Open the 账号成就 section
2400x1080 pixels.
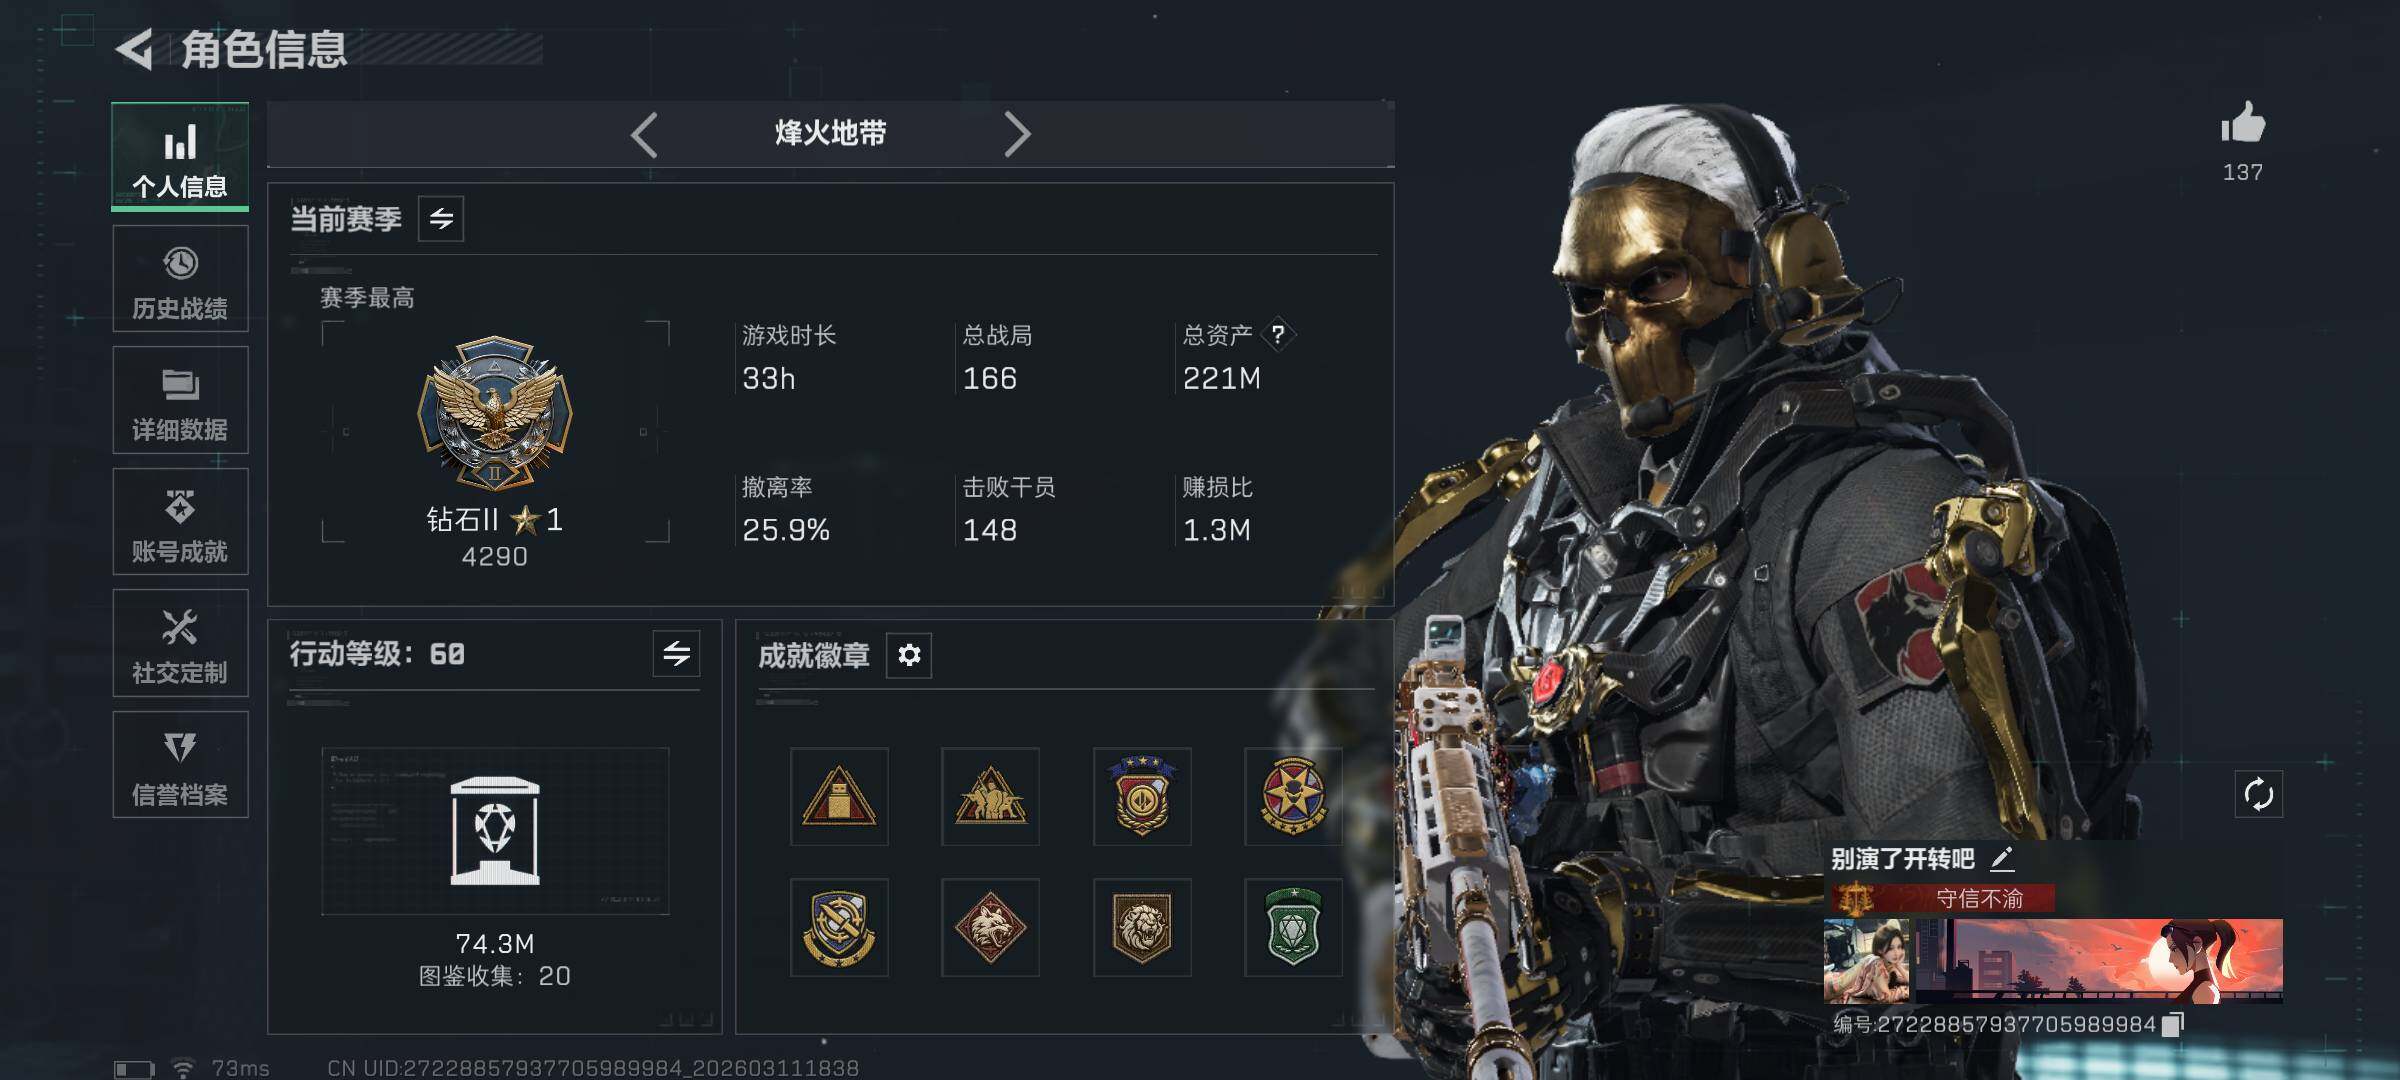tap(180, 522)
